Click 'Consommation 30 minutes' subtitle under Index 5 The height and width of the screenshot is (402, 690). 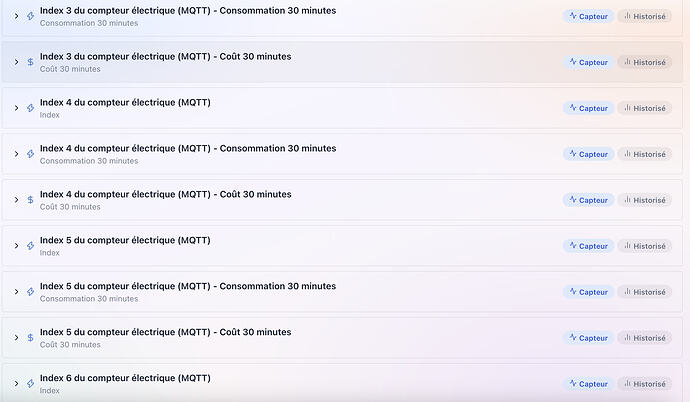89,299
